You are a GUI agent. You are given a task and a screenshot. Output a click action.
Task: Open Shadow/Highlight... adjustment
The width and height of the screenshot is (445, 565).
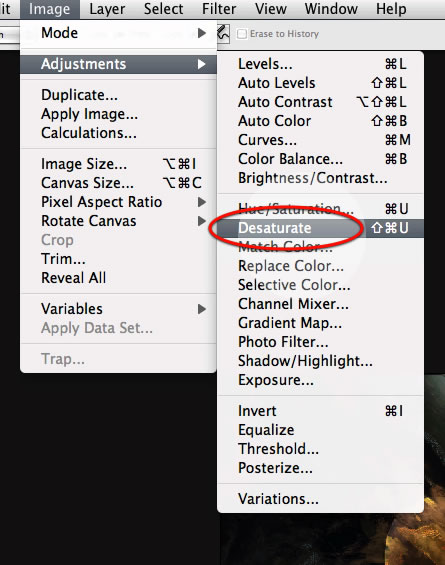coord(320,361)
